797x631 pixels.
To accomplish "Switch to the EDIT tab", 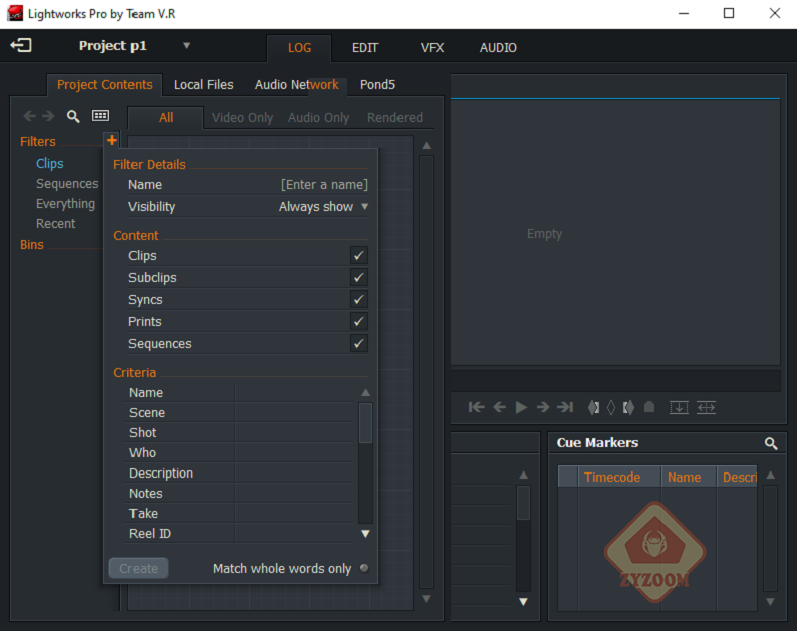I will pyautogui.click(x=365, y=48).
